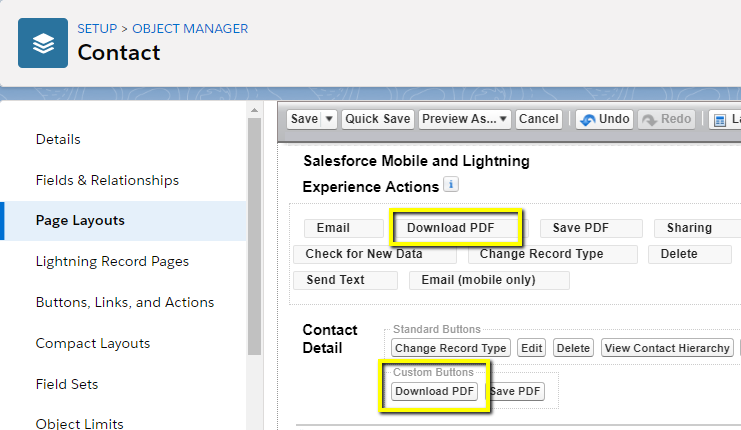Select Fields & Relationships in sidebar
The height and width of the screenshot is (430, 741).
point(107,180)
